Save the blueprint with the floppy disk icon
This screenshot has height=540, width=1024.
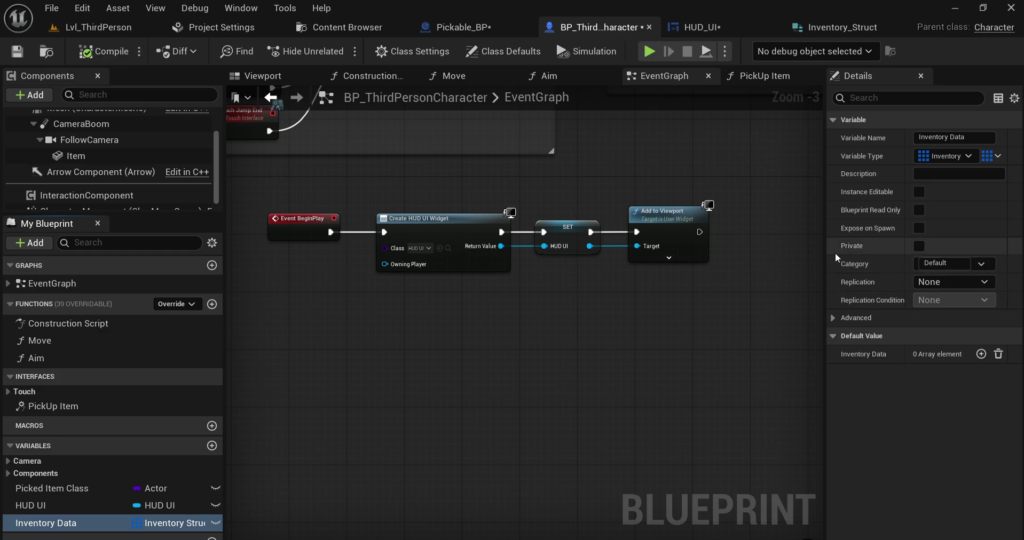(x=18, y=51)
